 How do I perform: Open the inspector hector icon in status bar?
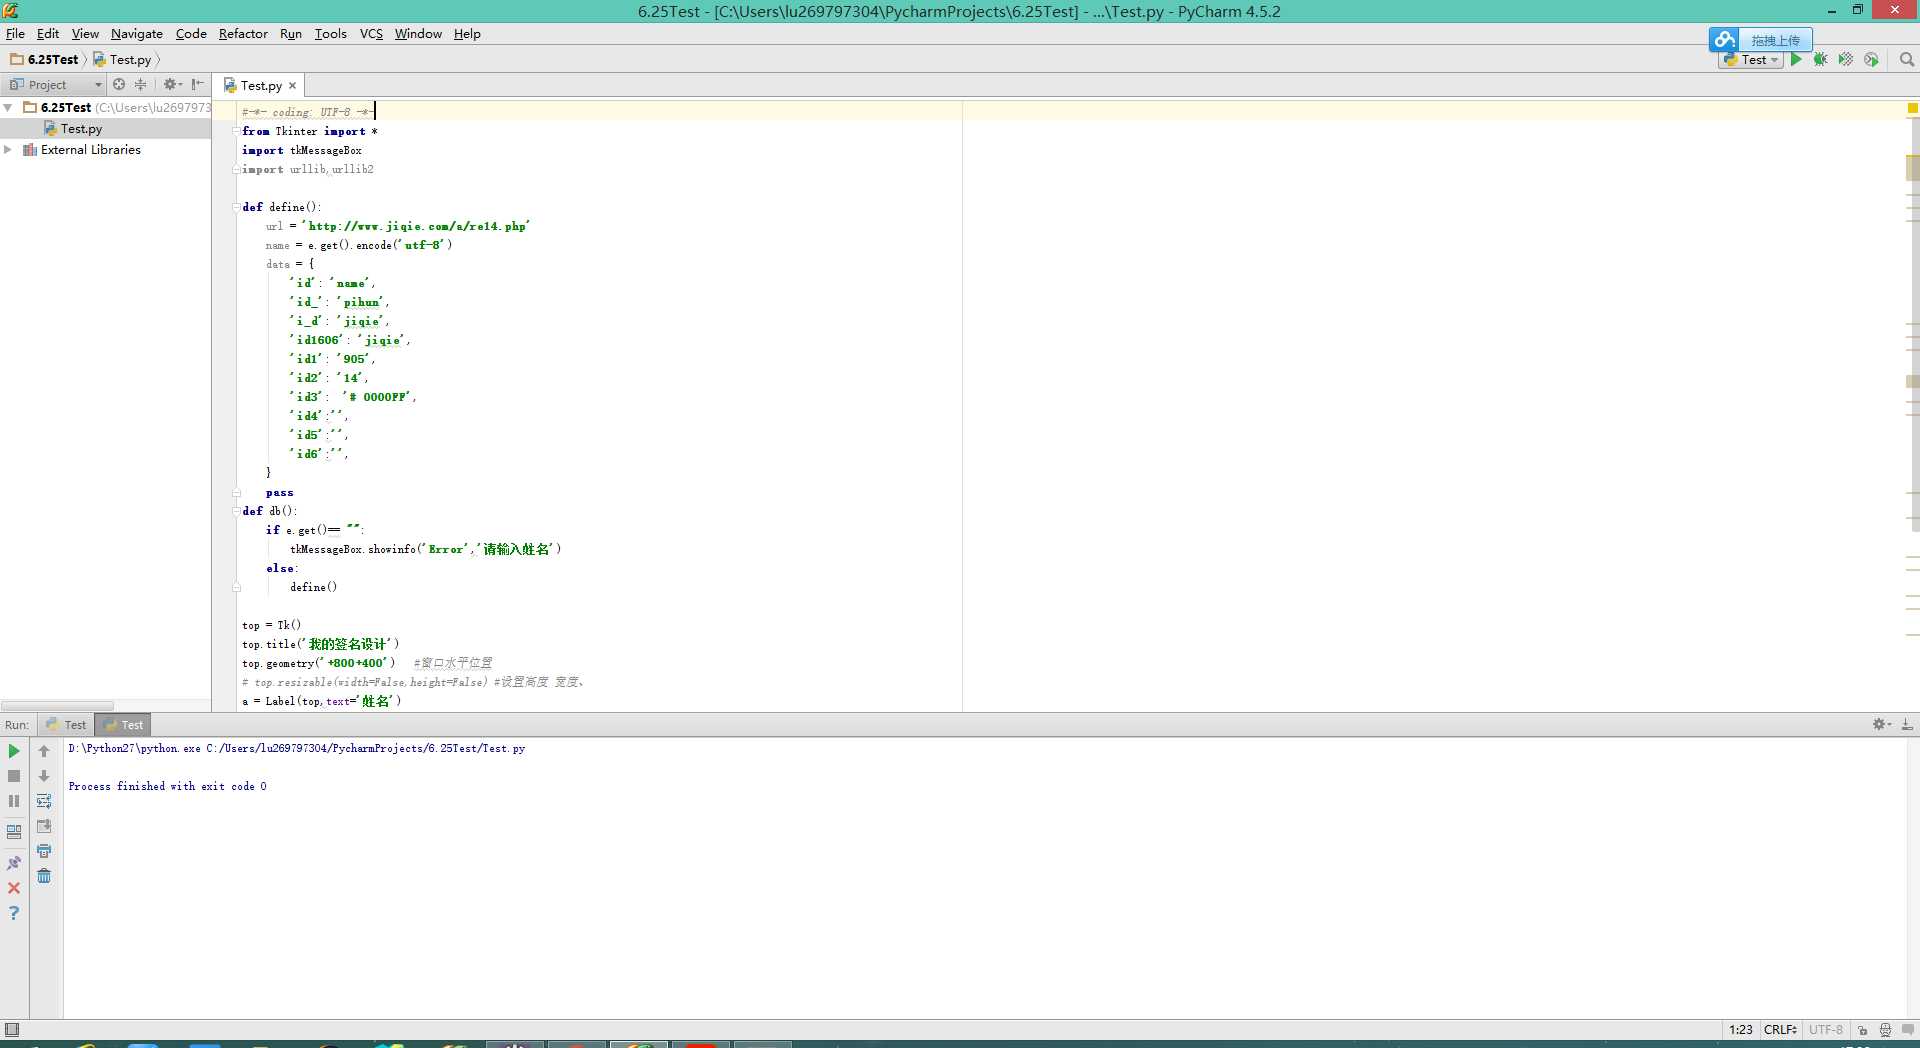coord(1885,1029)
